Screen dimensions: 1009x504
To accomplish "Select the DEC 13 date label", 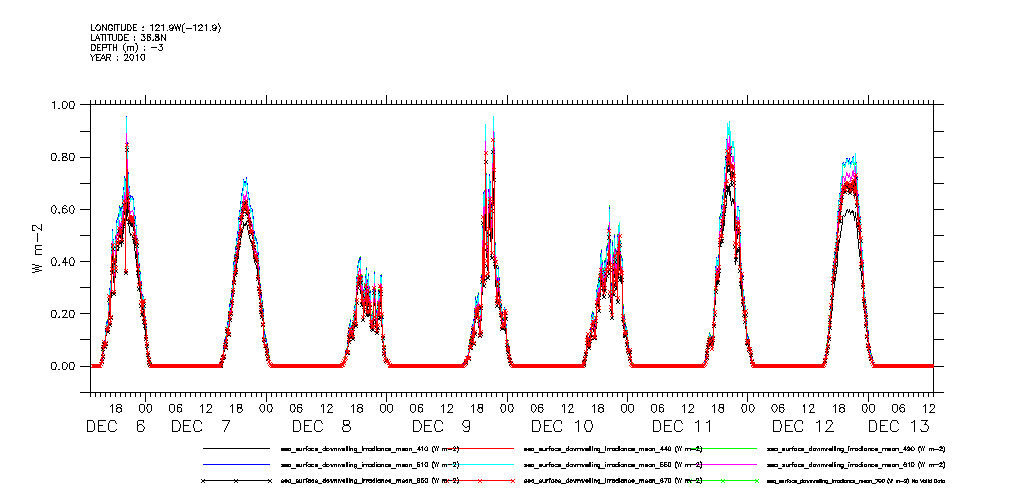I will [x=898, y=426].
